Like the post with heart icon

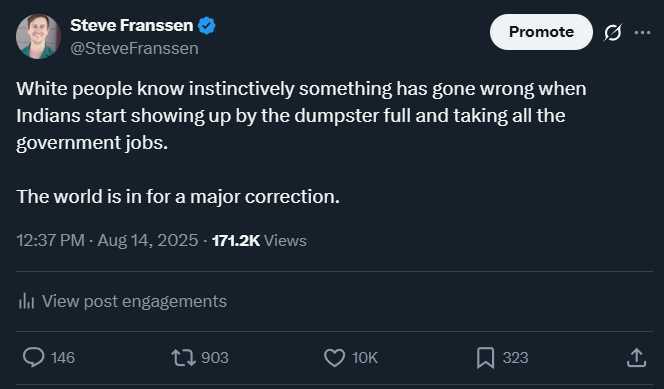pos(335,358)
